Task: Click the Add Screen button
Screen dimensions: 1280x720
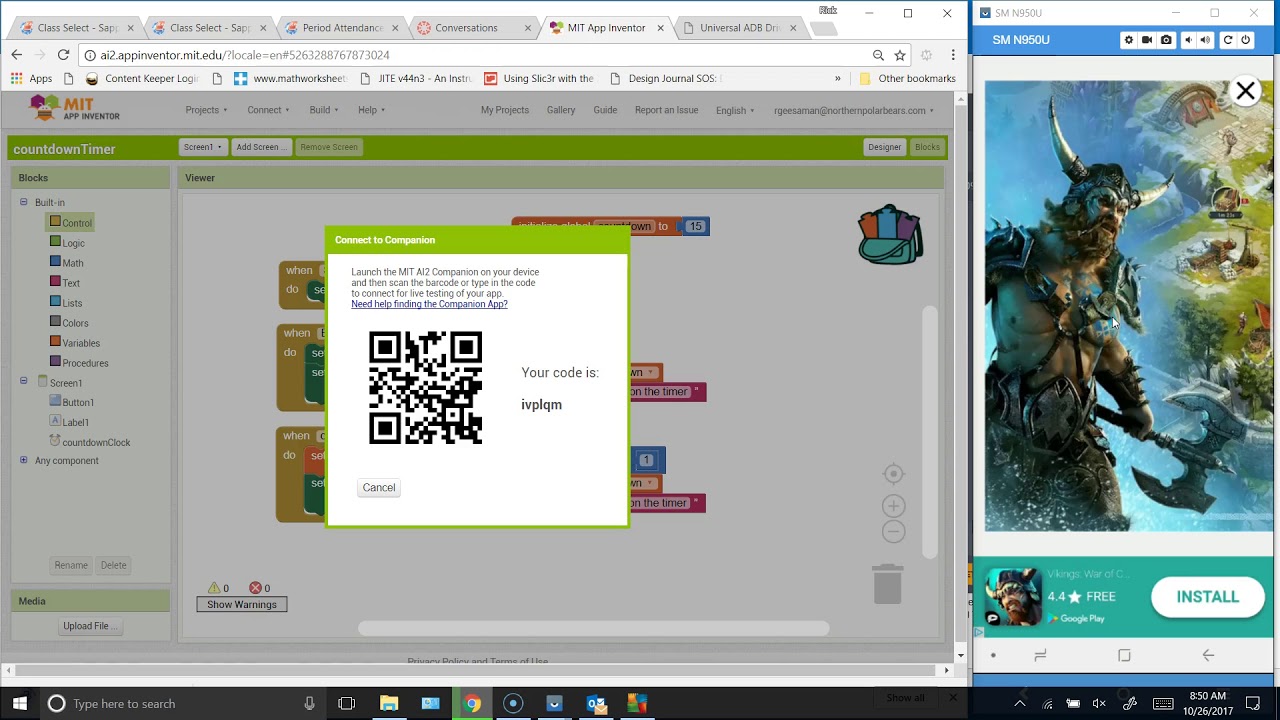Action: coord(261,147)
